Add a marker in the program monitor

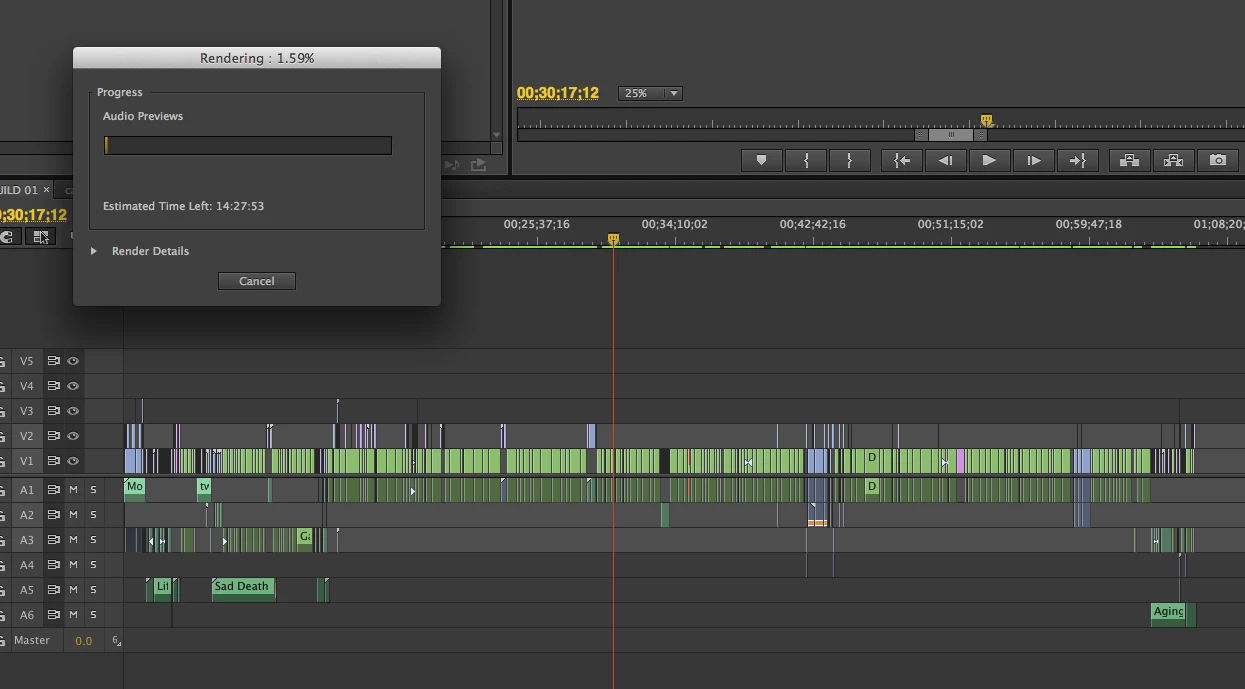761,160
